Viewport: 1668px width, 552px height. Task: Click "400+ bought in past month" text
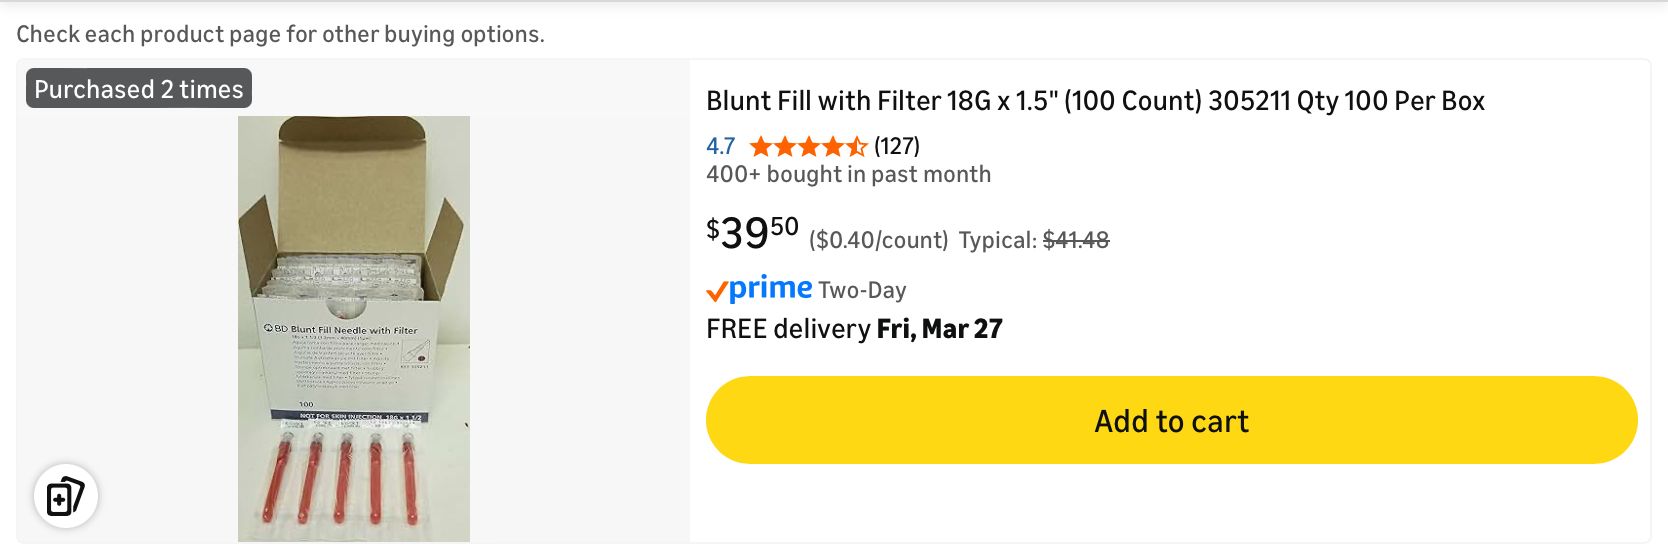pos(848,174)
